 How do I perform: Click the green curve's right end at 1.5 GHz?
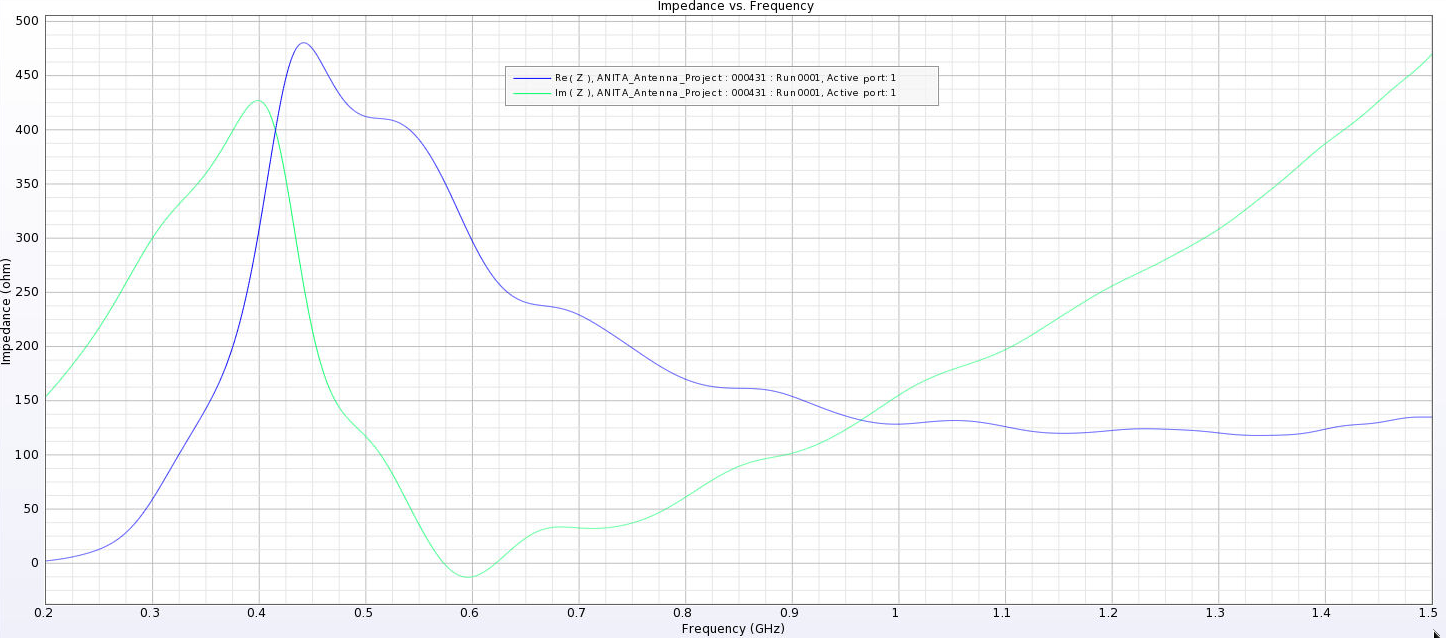point(1432,55)
